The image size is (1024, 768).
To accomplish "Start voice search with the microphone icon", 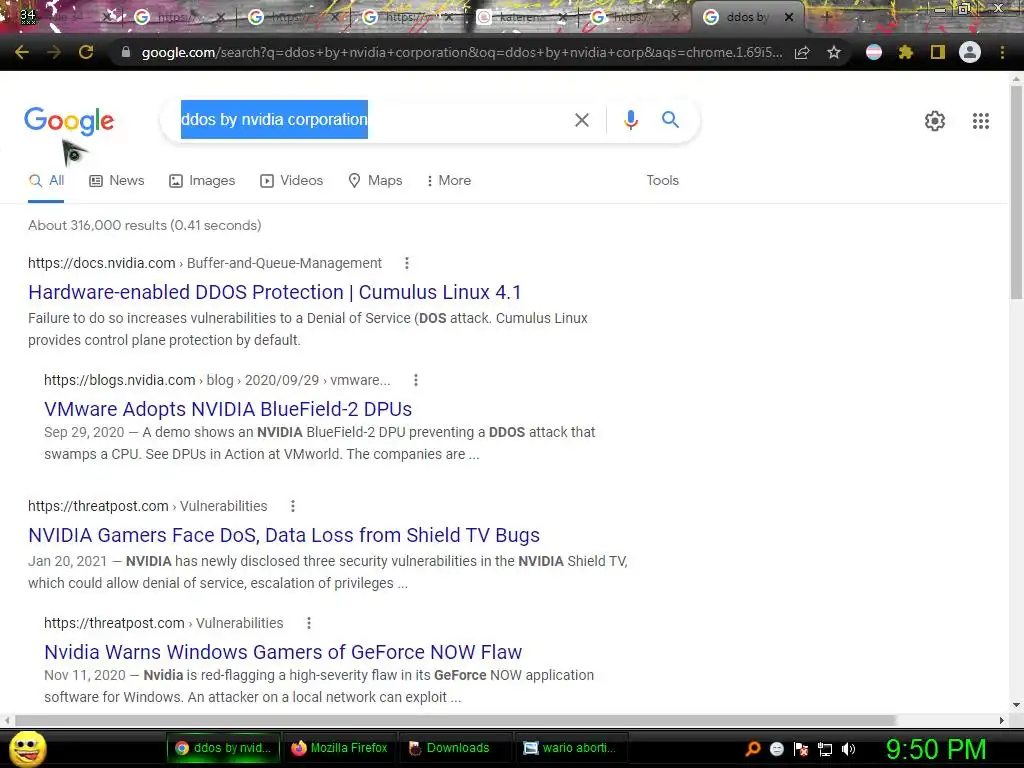I will [x=630, y=120].
